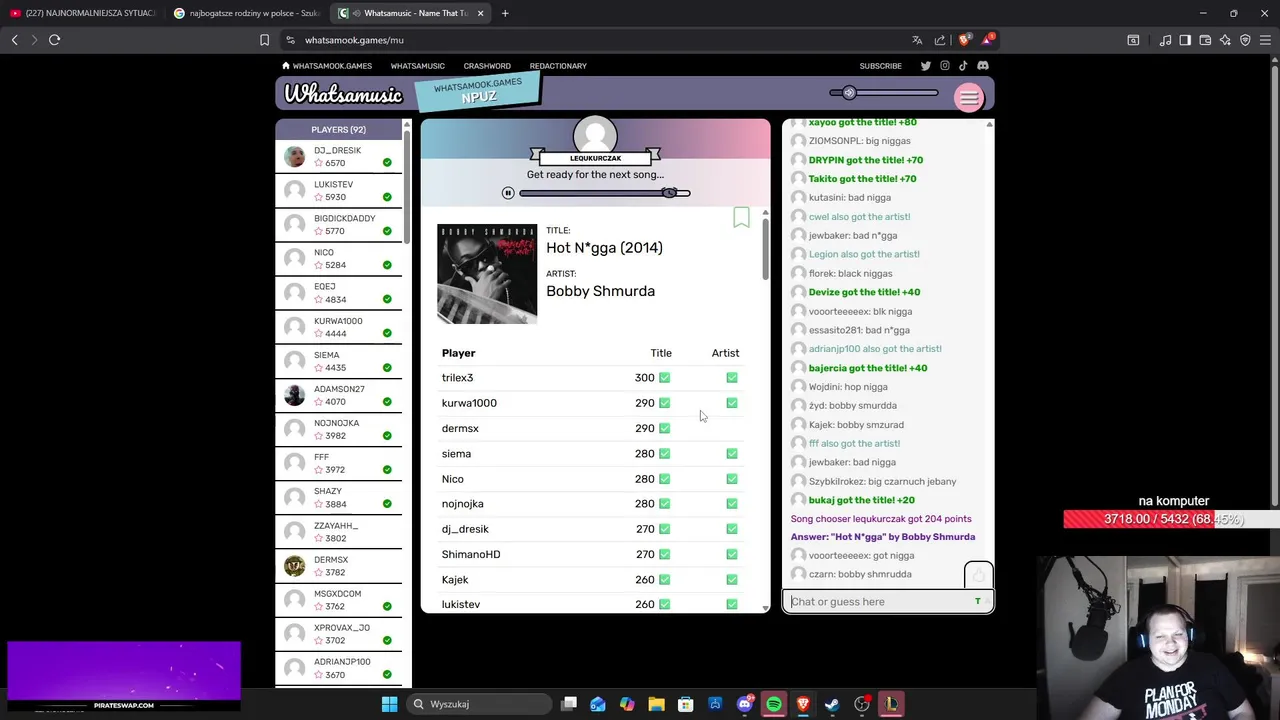
Task: Open the Brave Wallet icon
Action: 1205,40
